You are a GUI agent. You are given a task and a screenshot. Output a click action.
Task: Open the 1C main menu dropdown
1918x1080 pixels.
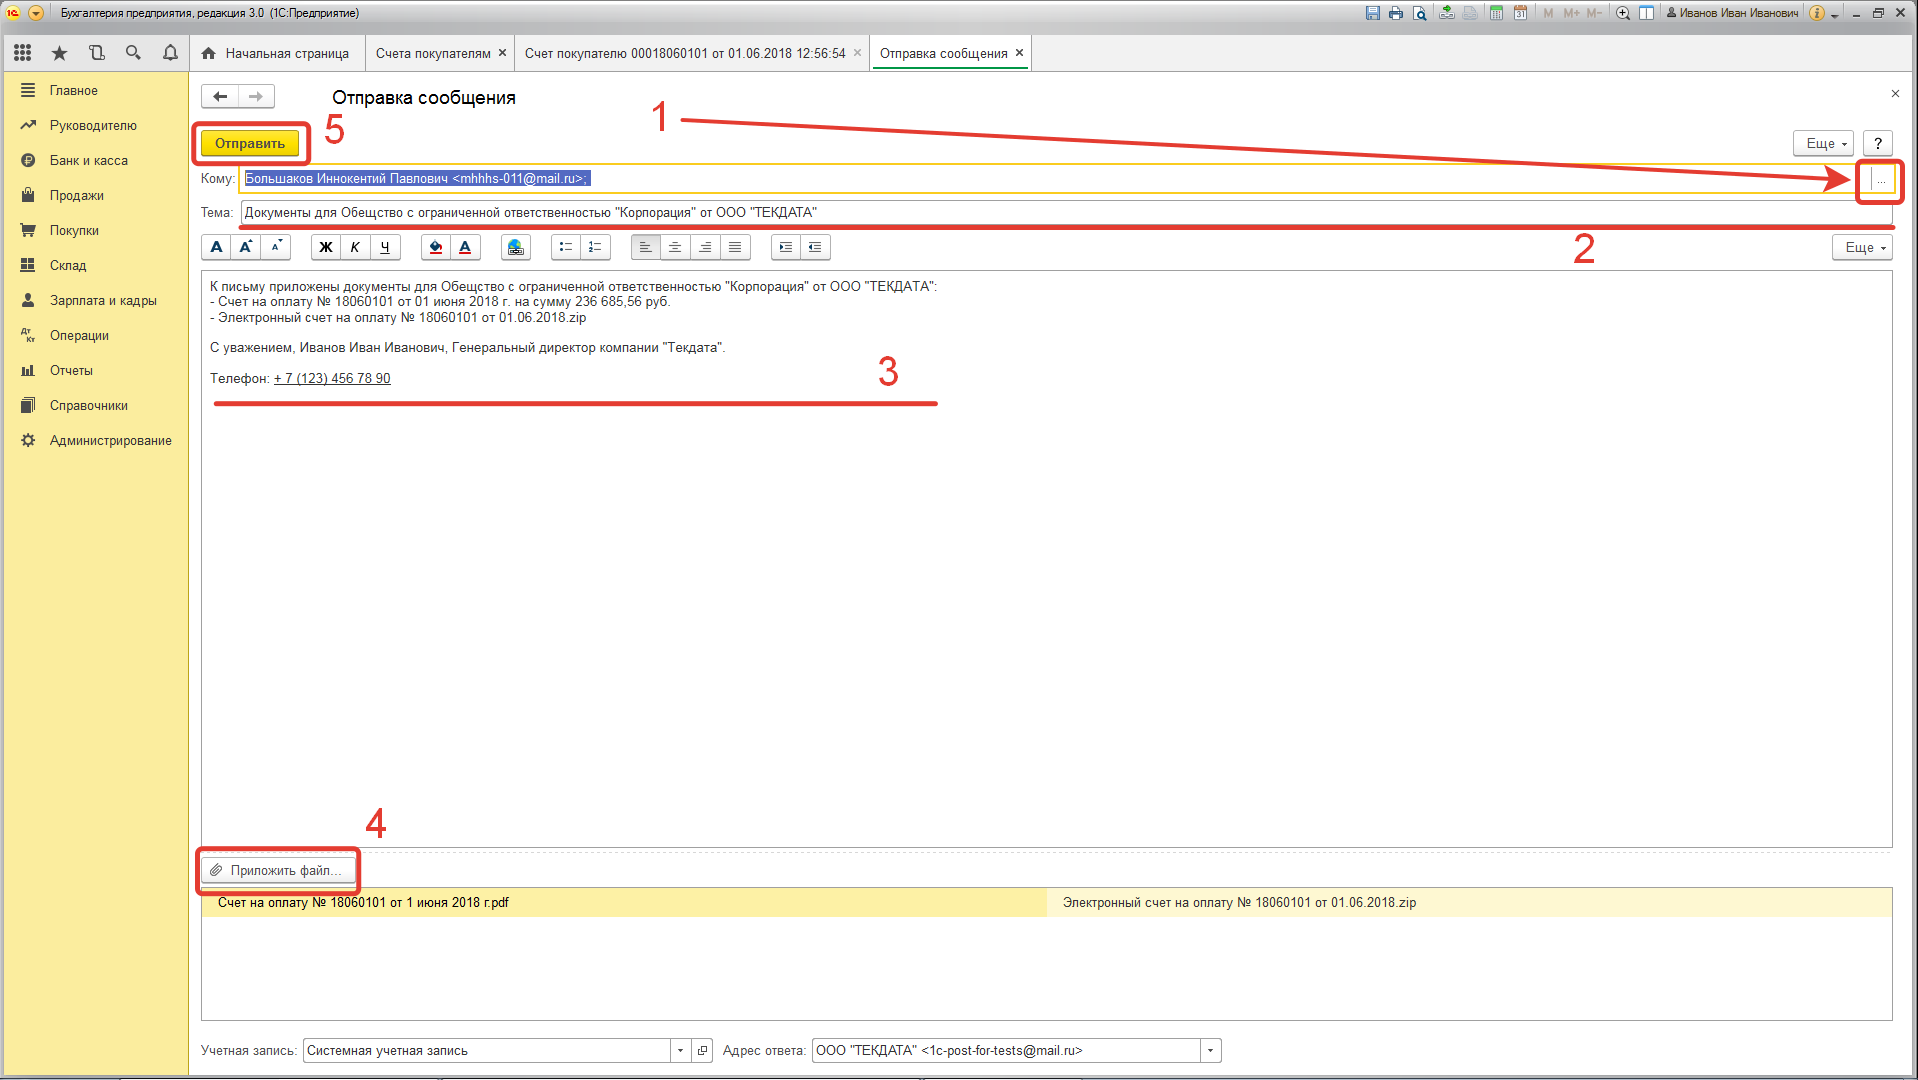(36, 13)
